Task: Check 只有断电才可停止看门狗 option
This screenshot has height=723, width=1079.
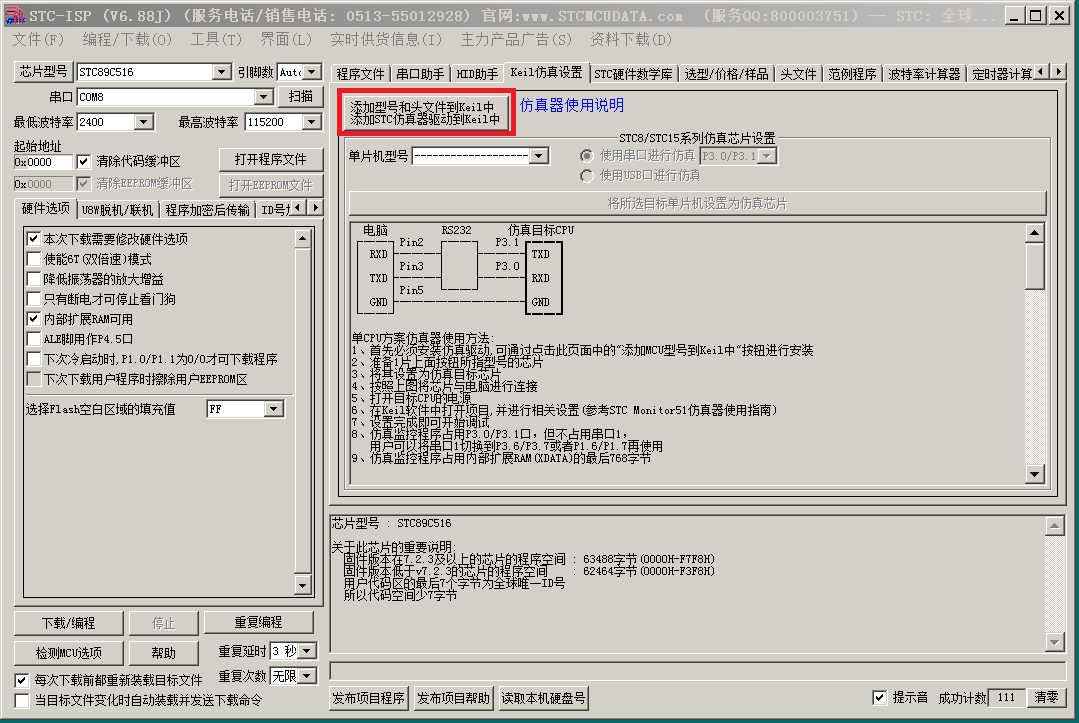Action: 34,299
